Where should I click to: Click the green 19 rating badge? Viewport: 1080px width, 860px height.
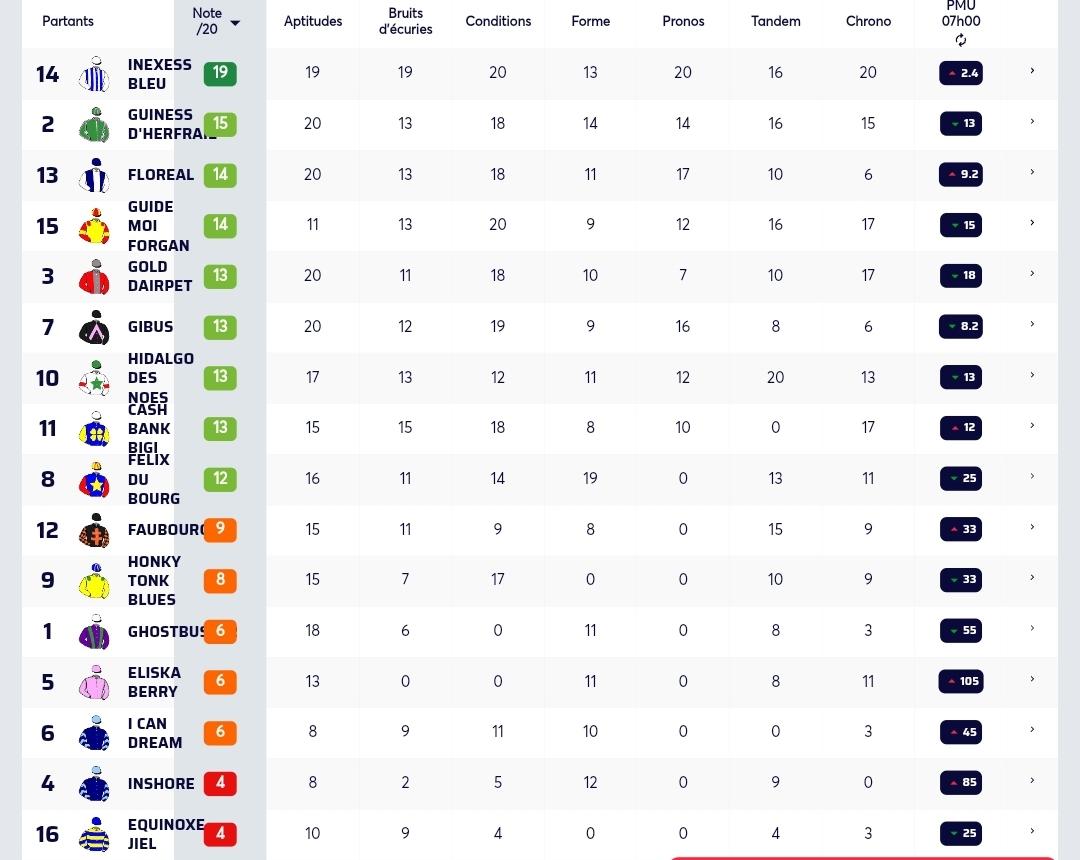[220, 73]
